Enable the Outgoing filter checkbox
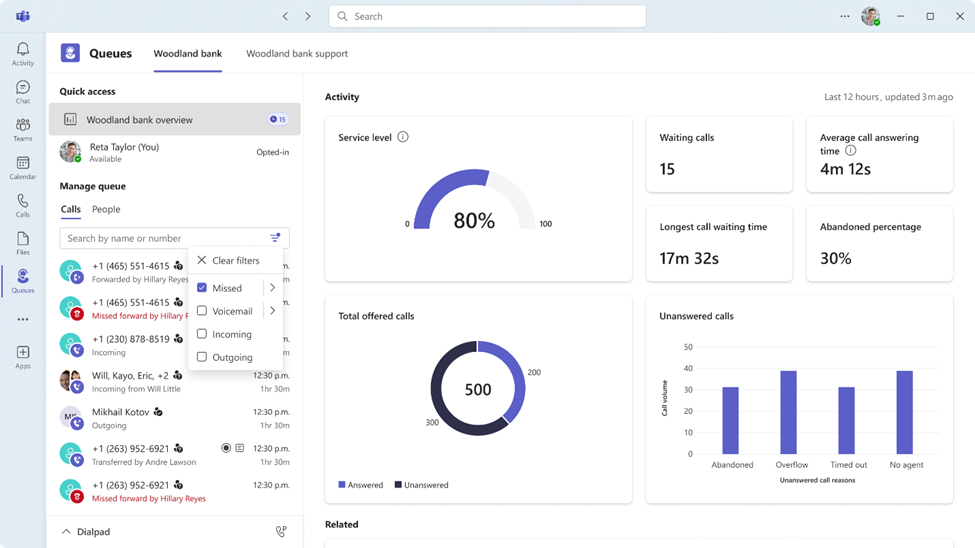 pyautogui.click(x=201, y=356)
